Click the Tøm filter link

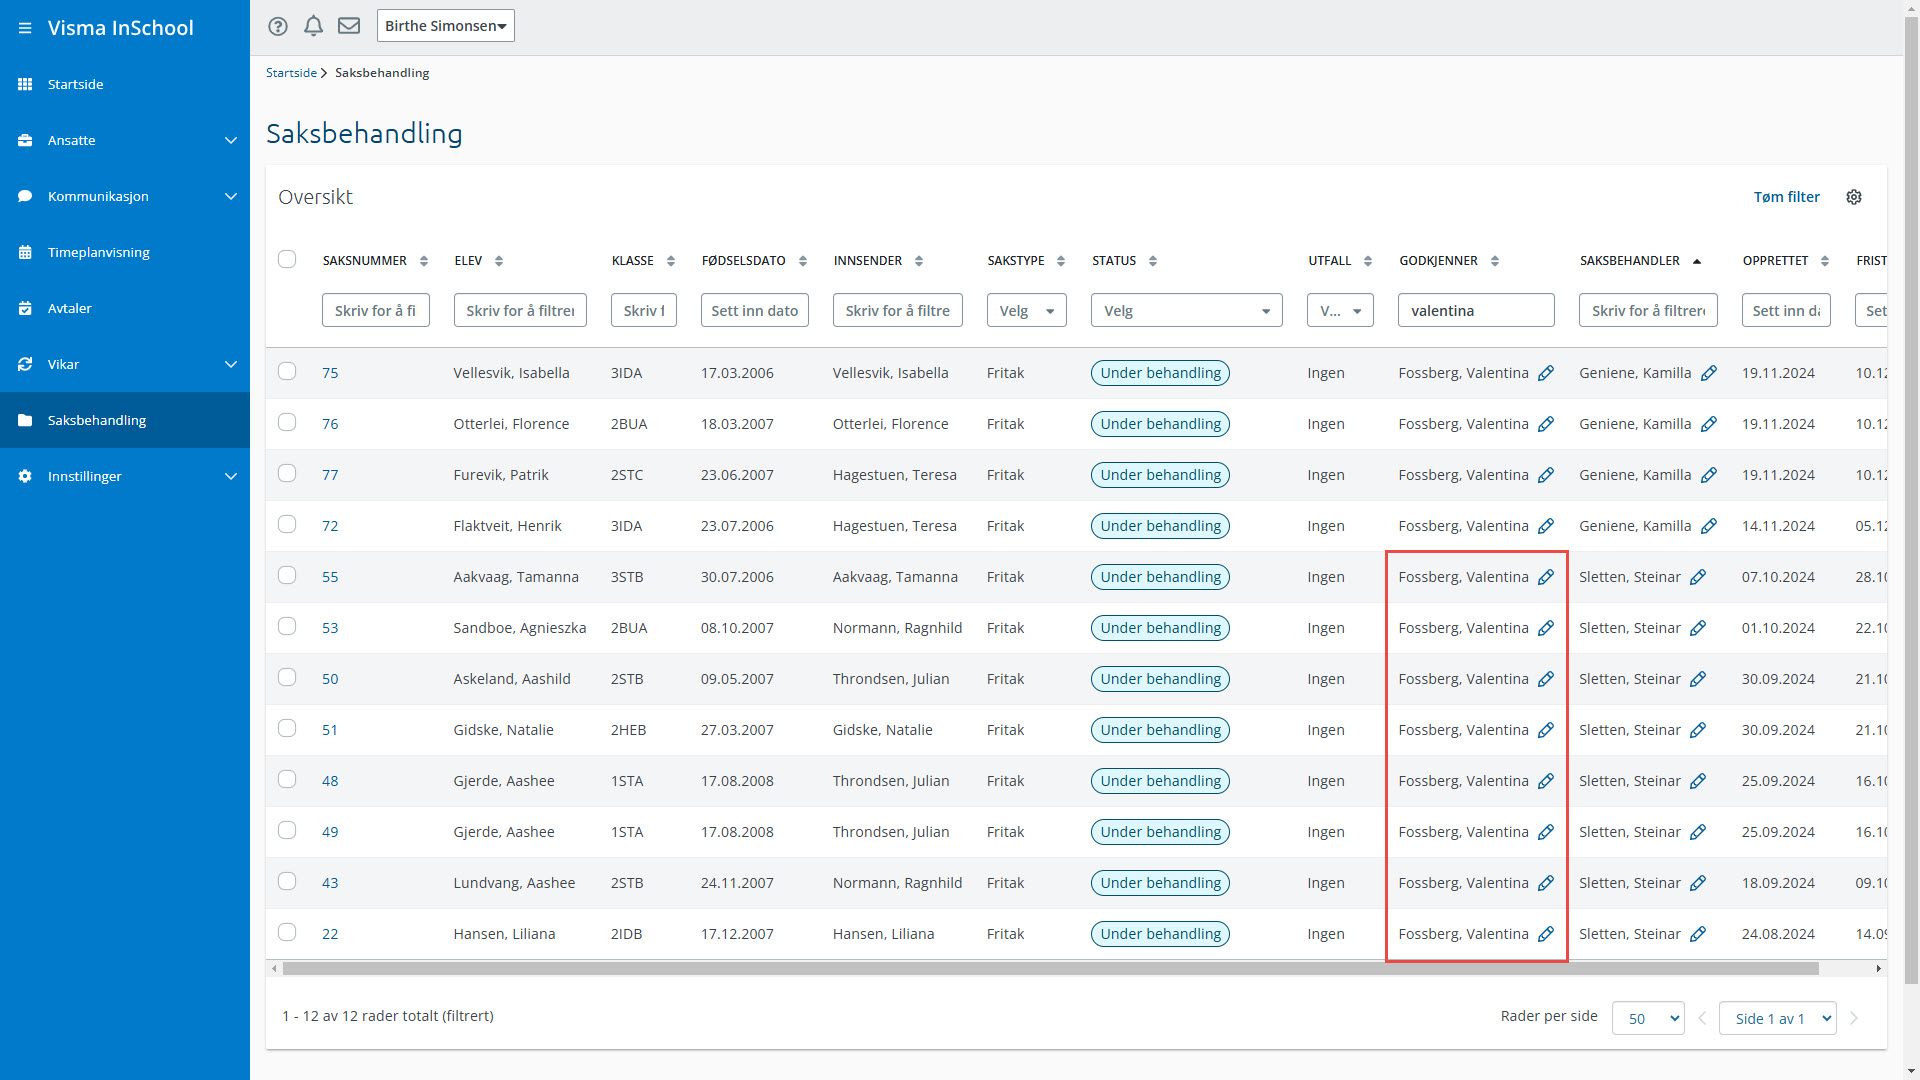click(x=1786, y=197)
